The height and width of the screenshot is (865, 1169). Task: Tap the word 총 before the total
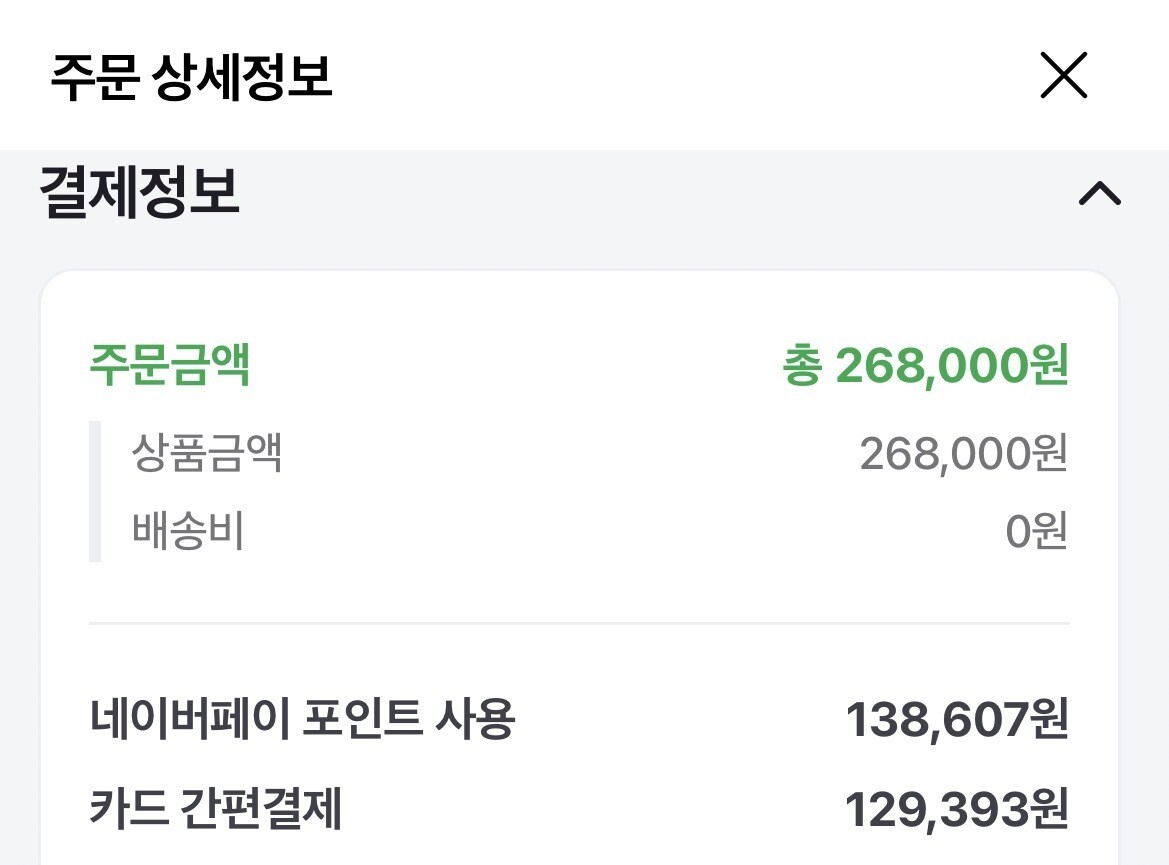click(x=802, y=367)
